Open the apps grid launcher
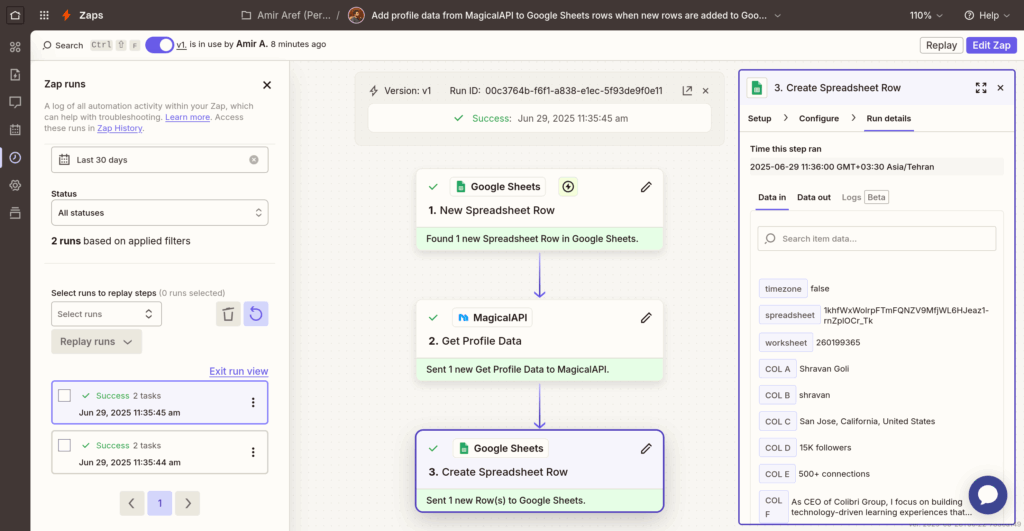 pos(44,15)
